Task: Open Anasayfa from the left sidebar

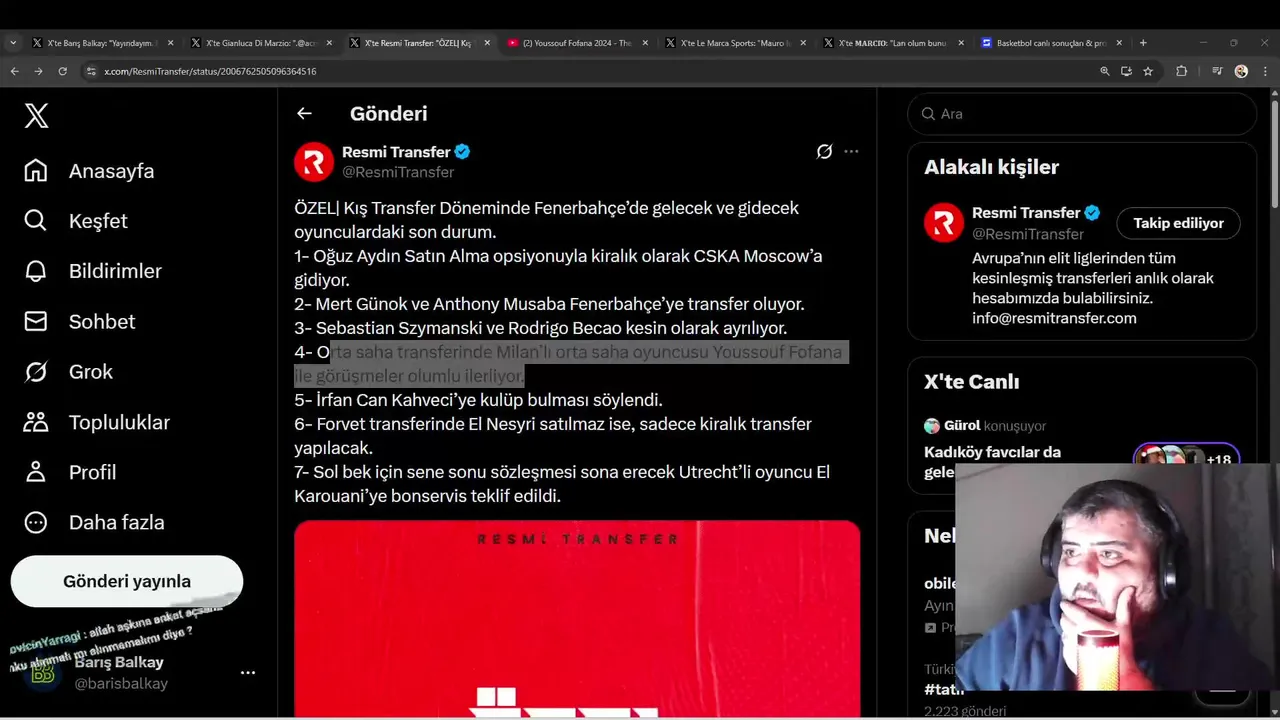Action: pos(89,171)
